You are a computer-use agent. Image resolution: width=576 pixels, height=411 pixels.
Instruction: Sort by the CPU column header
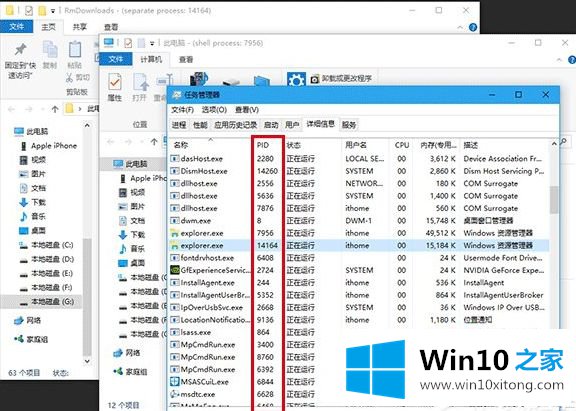tap(402, 145)
